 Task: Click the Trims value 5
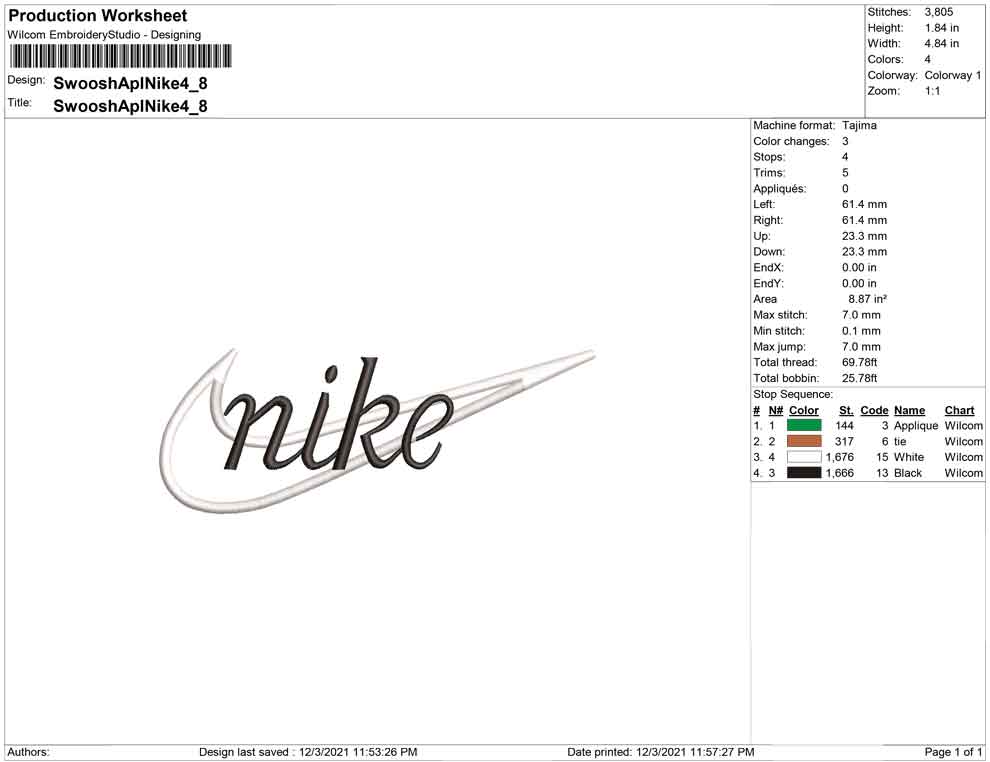coord(845,173)
